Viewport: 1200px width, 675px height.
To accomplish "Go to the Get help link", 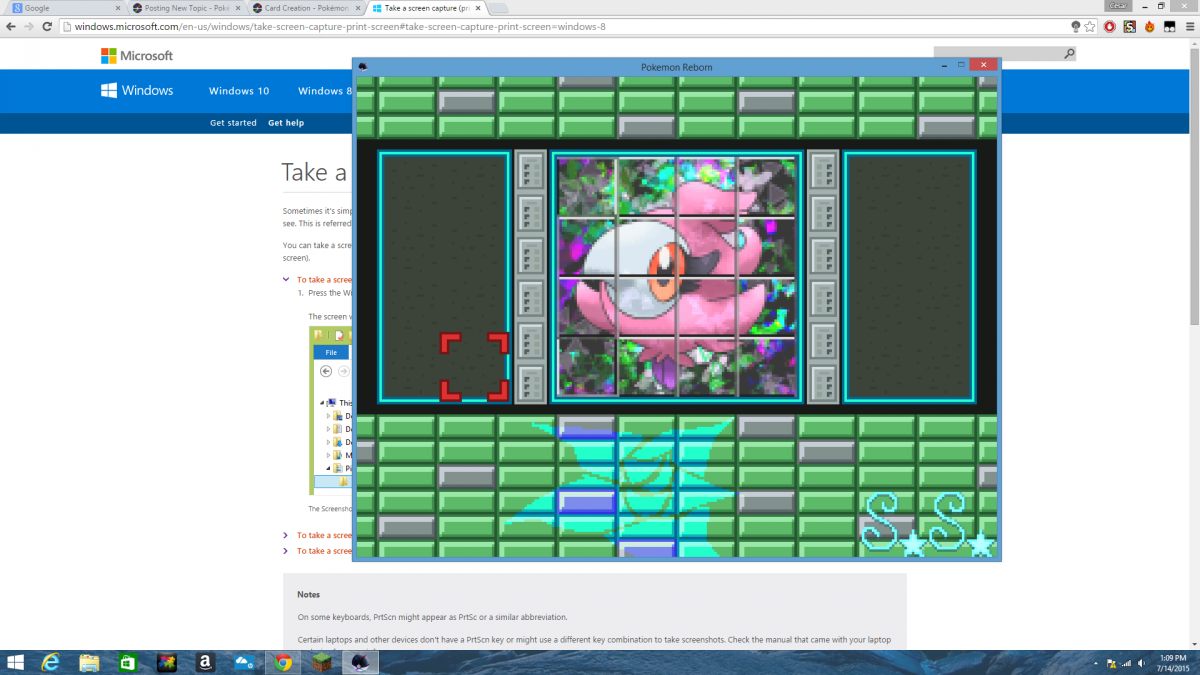I will 286,123.
